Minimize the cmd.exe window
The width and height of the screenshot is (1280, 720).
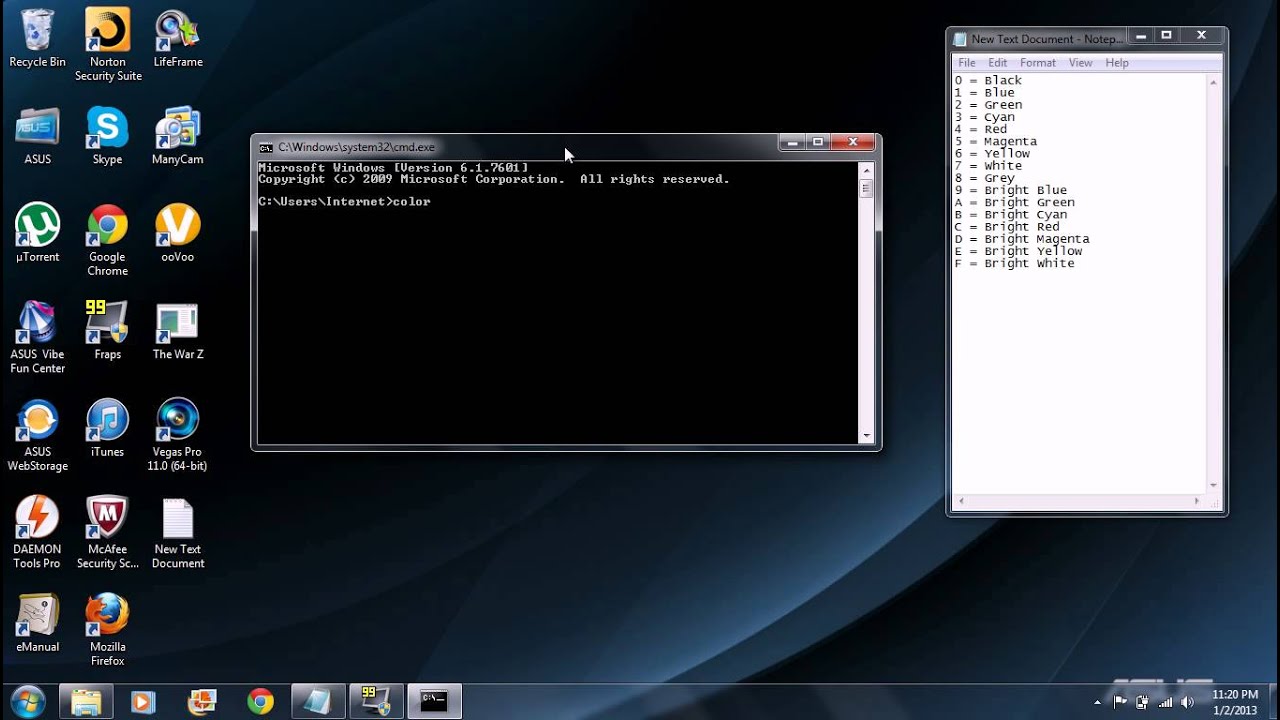pyautogui.click(x=792, y=143)
